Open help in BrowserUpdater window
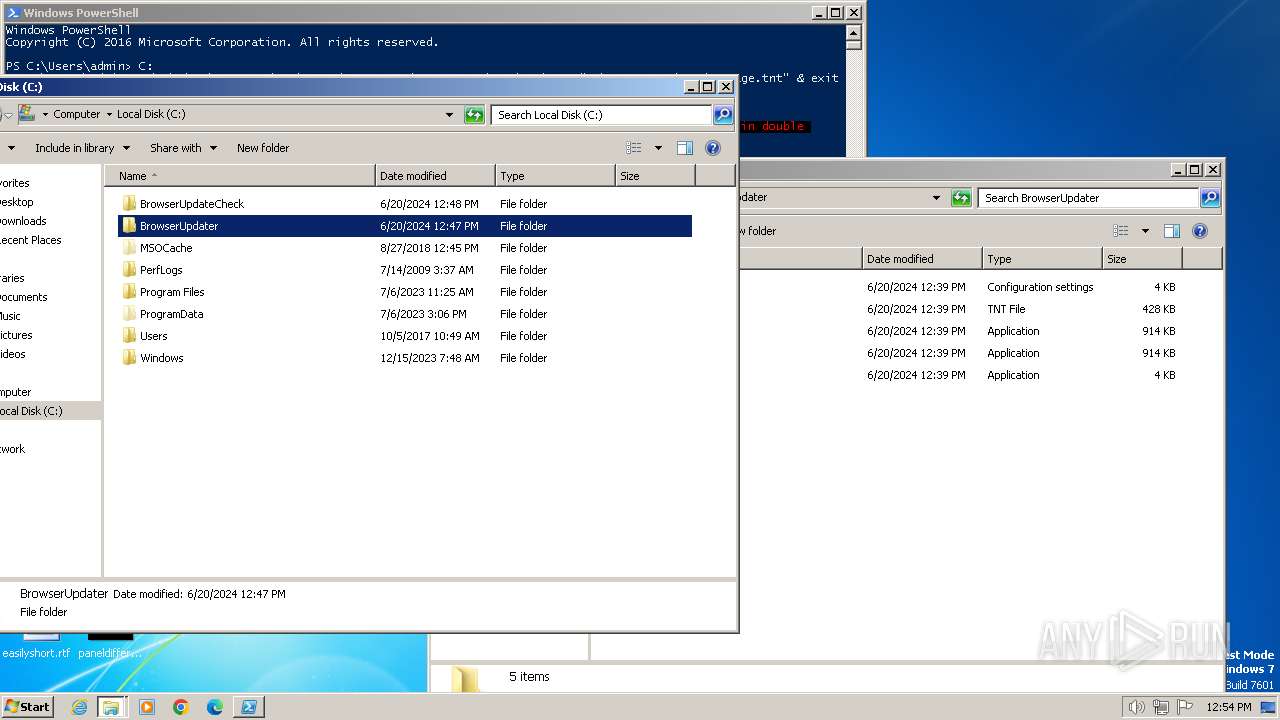 click(1200, 231)
